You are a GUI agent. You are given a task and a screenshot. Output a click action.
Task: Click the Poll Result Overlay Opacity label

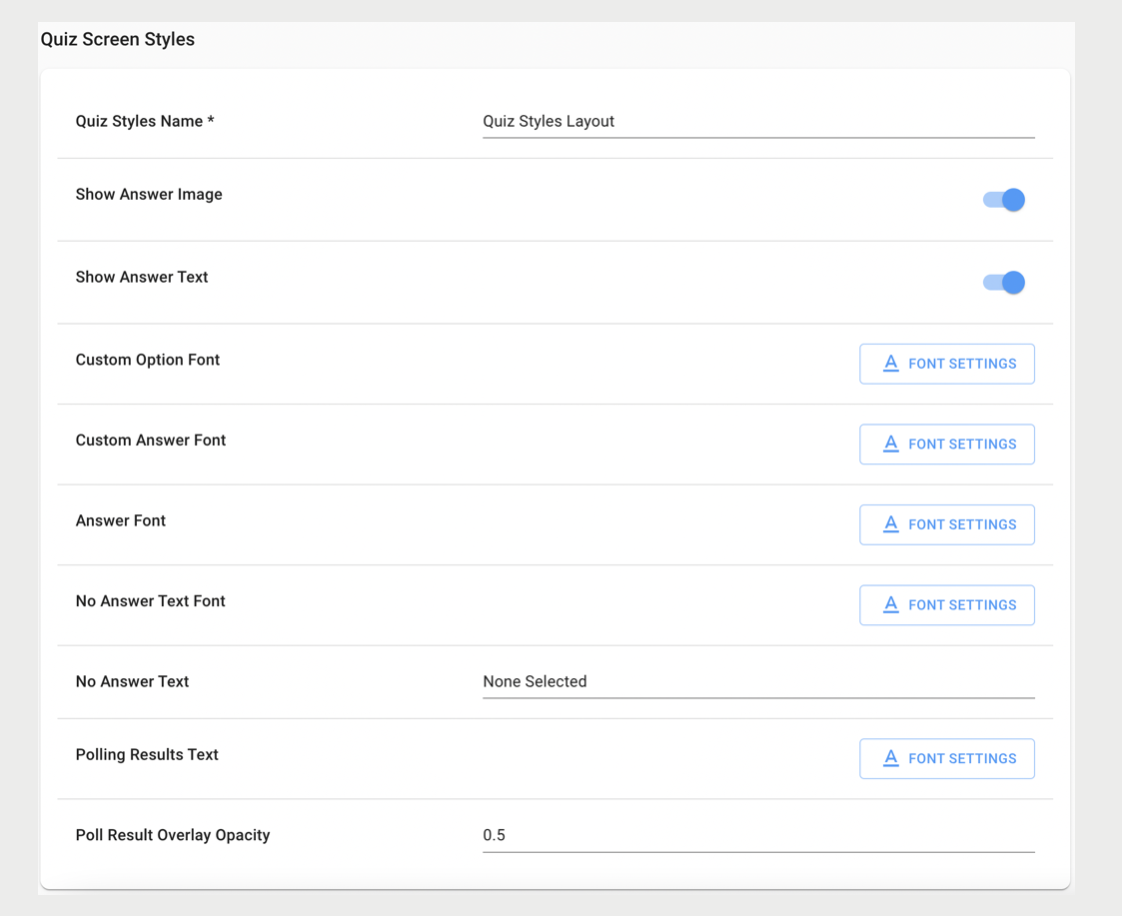pos(172,835)
